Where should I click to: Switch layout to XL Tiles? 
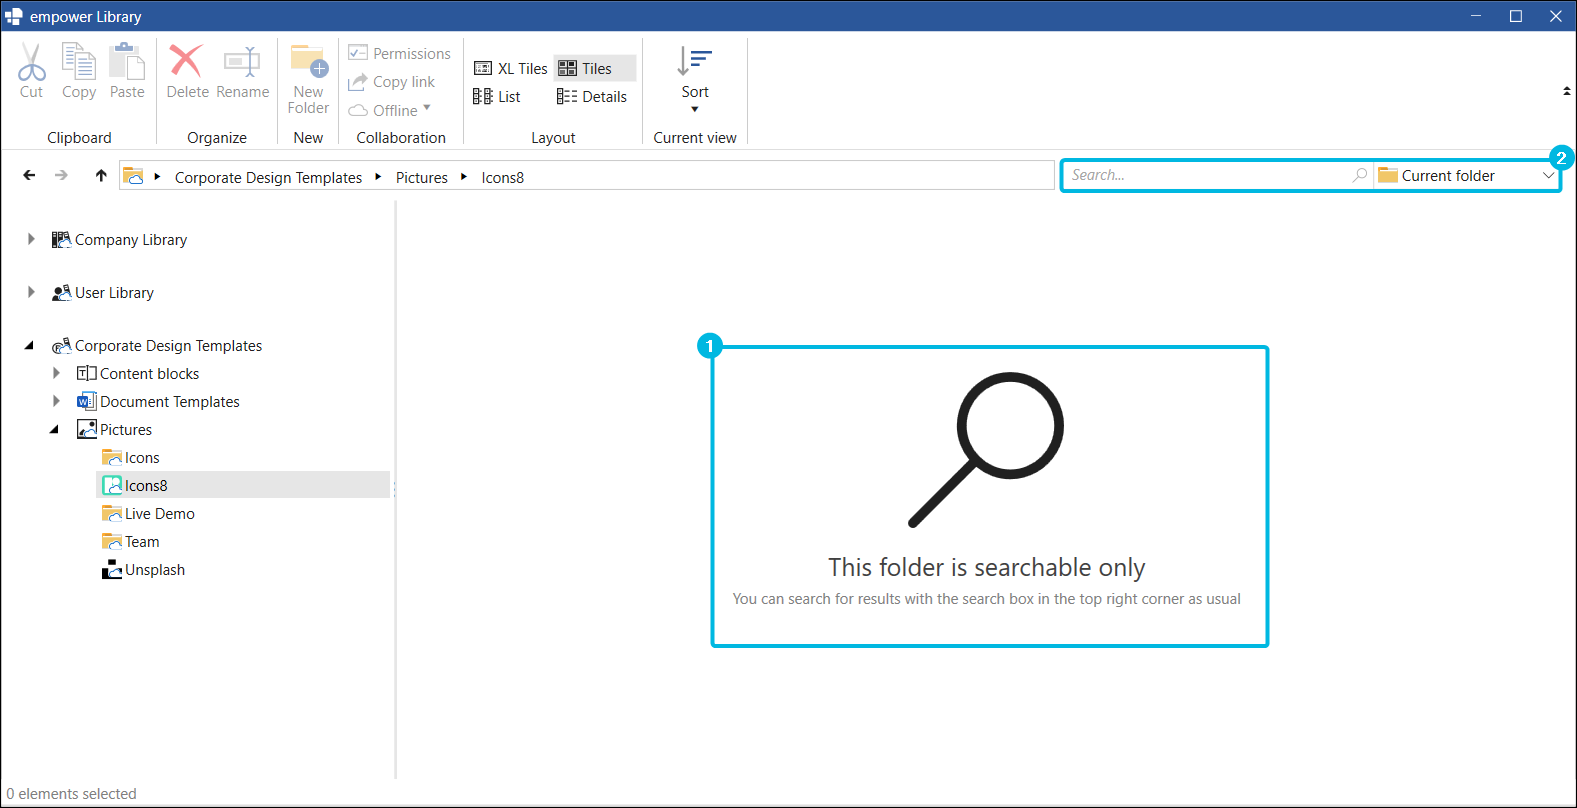coord(511,68)
